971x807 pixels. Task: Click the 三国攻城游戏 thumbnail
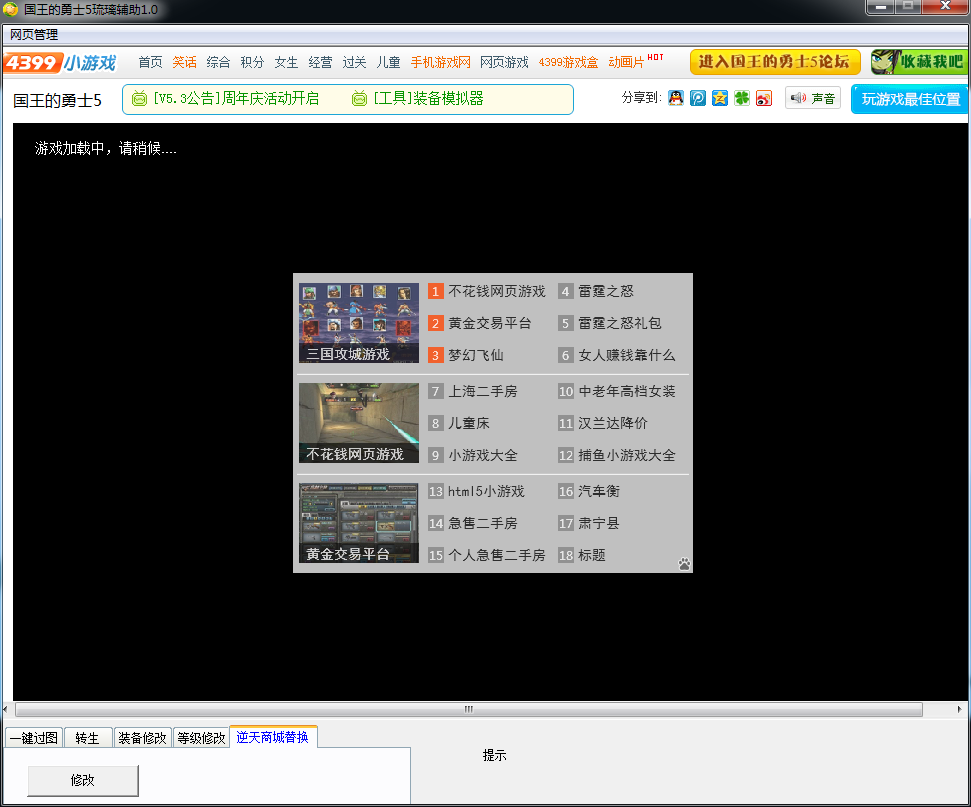pos(359,323)
